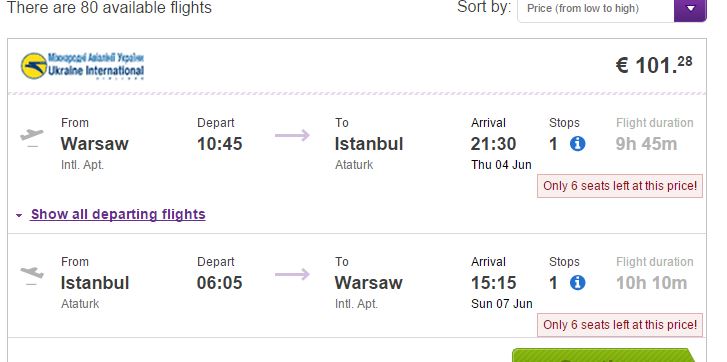This screenshot has width=727, height=362.
Task: Click the return plane icon beside Istanbul
Action: coord(32,275)
